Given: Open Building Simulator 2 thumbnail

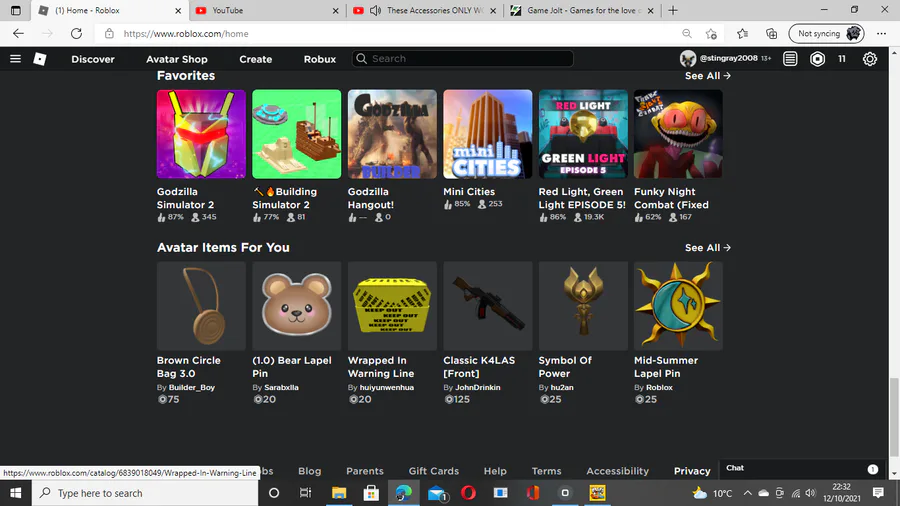Looking at the screenshot, I should click(296, 134).
